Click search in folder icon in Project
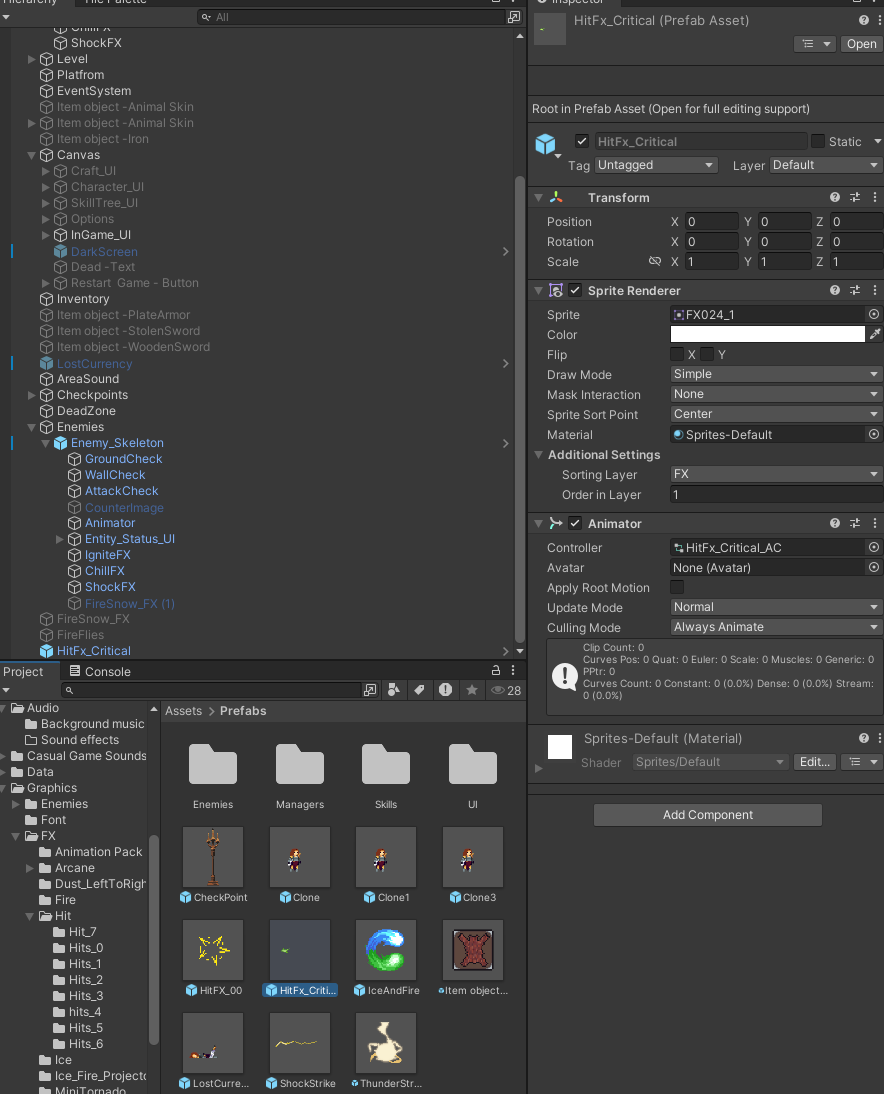This screenshot has width=884, height=1094. (x=370, y=690)
